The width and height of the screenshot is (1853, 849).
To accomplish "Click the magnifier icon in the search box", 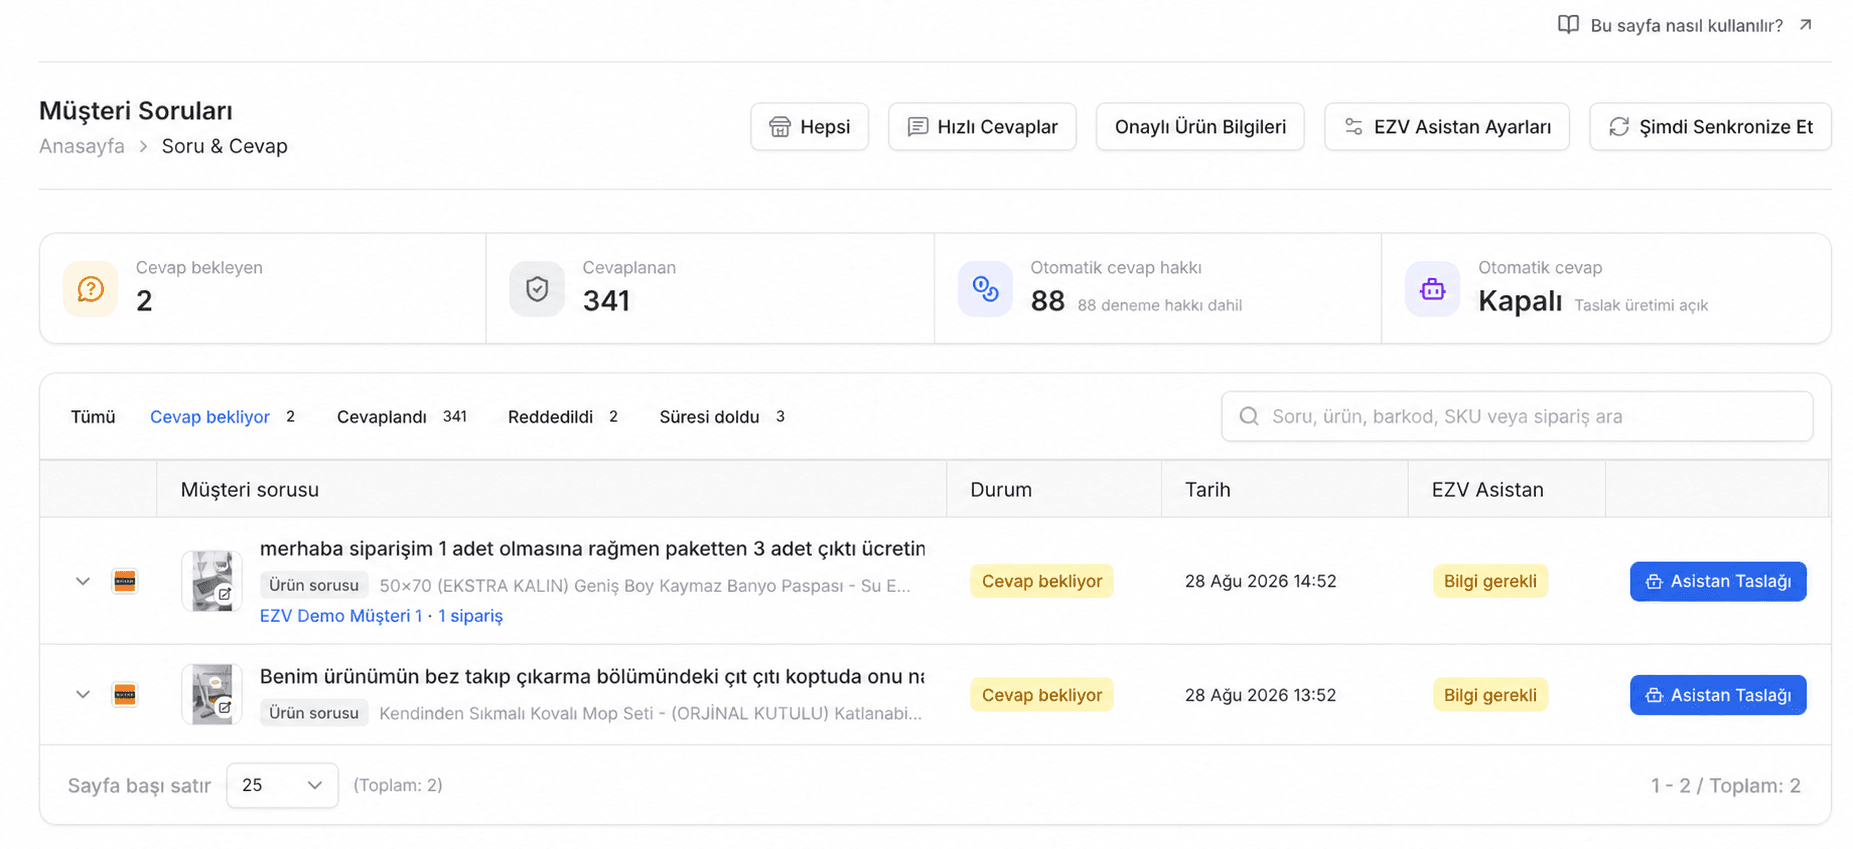I will pos(1249,416).
